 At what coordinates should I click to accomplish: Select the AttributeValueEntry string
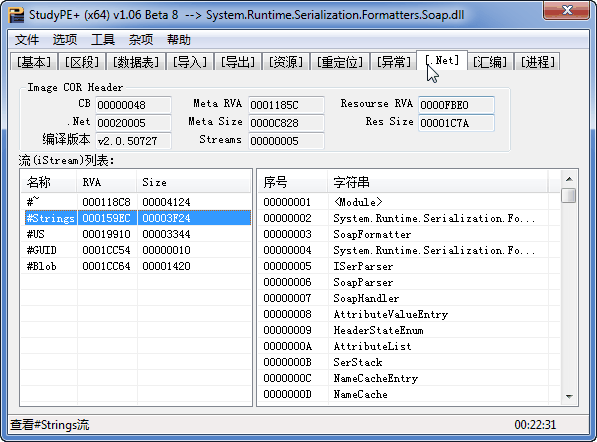point(409,314)
